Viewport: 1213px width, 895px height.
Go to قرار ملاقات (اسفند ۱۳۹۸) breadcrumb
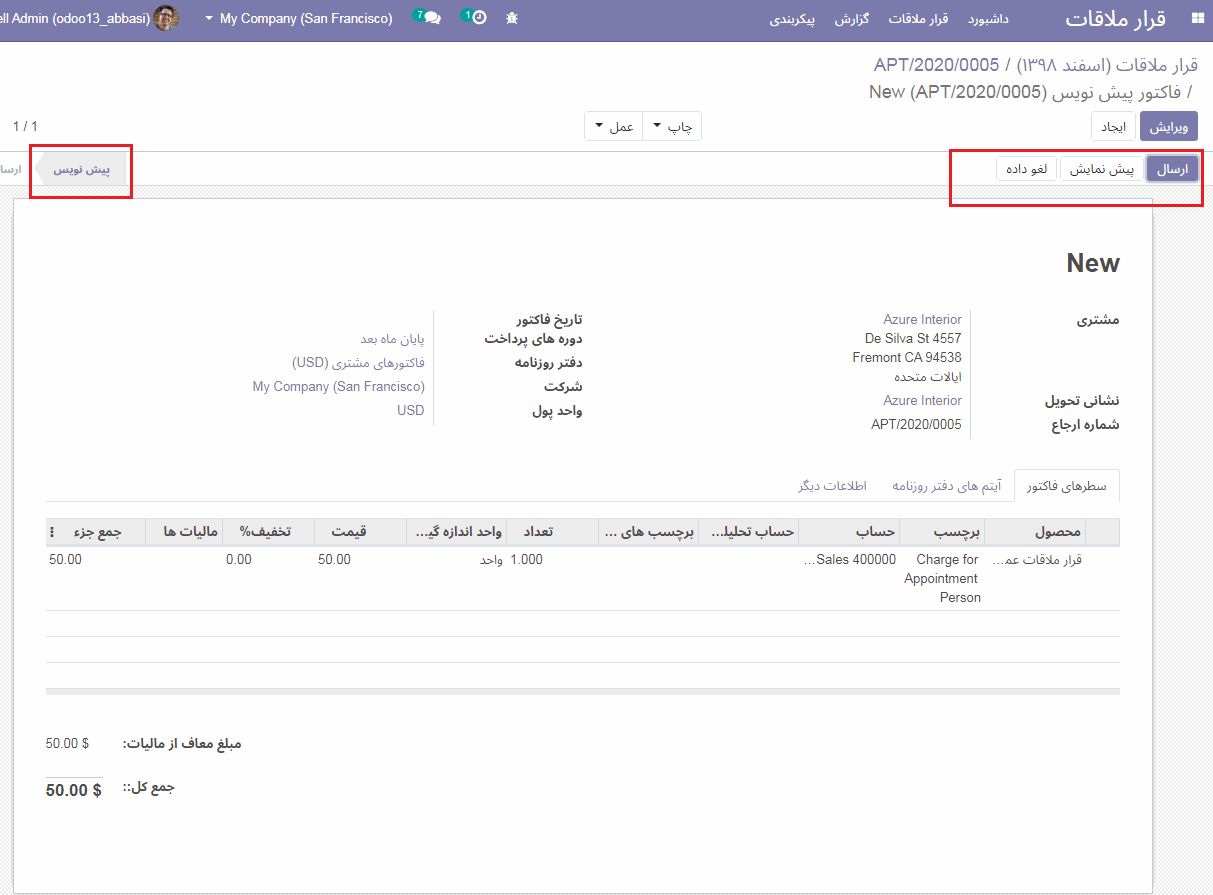1107,65
